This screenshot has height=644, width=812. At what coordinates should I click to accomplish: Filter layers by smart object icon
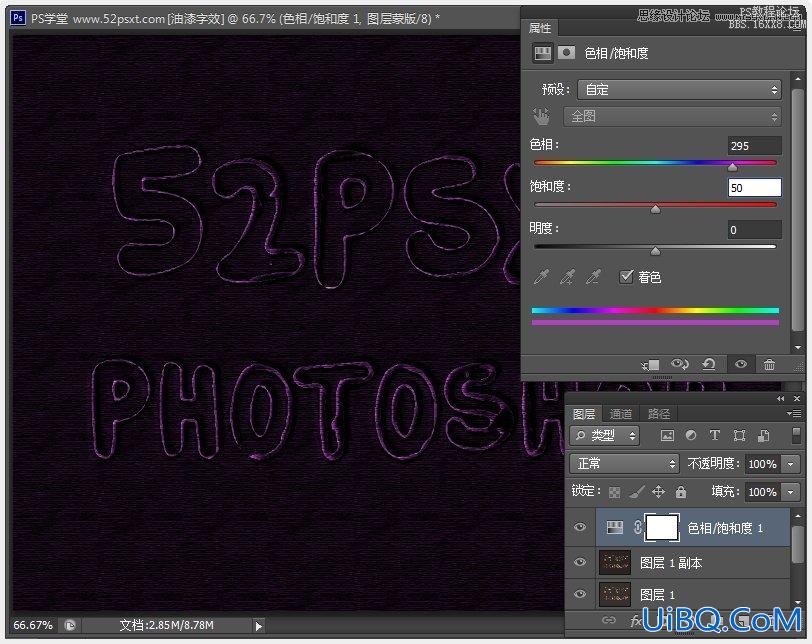(x=763, y=435)
